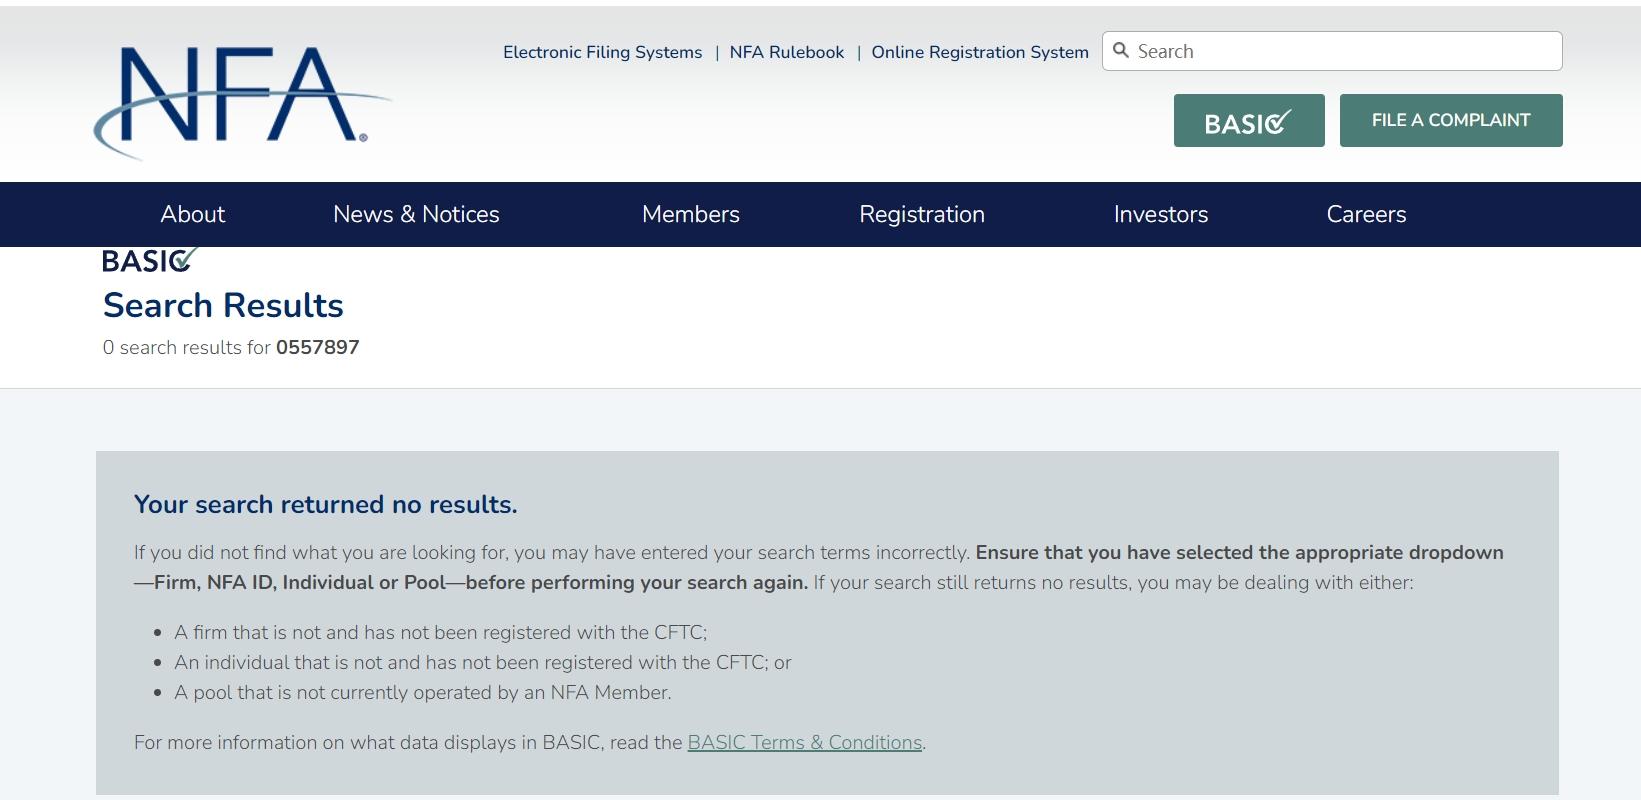Click the BASIC logo above Search Results

pos(149,261)
